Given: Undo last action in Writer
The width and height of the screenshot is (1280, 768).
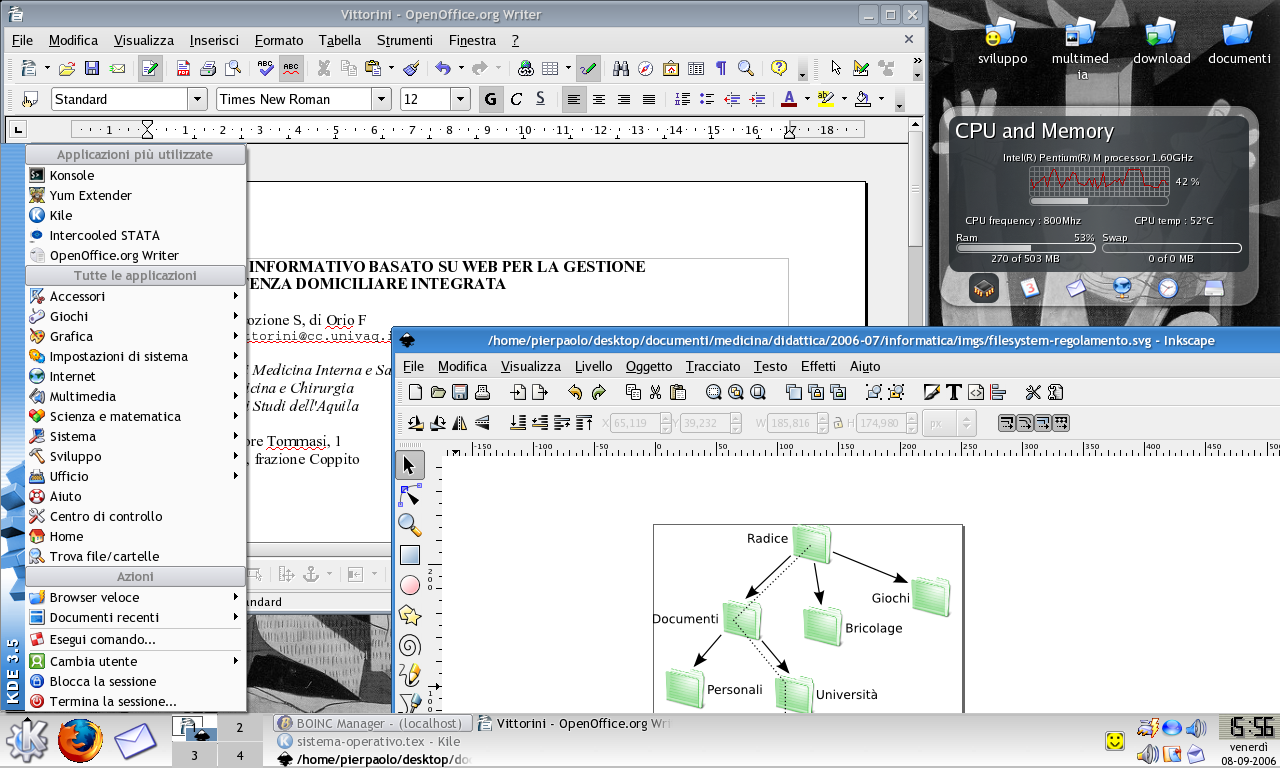Looking at the screenshot, I should point(442,69).
